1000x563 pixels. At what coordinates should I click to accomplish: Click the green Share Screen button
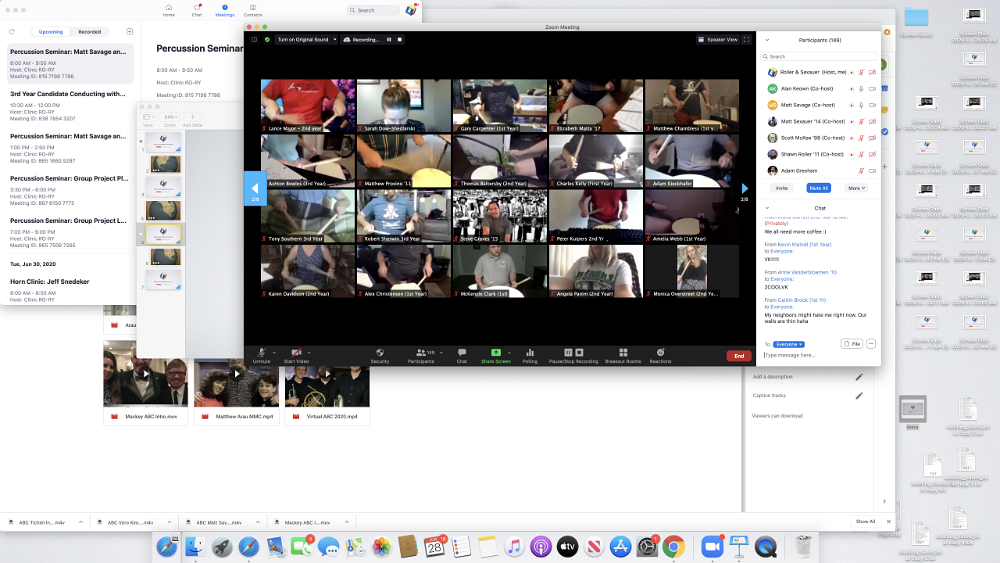click(496, 355)
